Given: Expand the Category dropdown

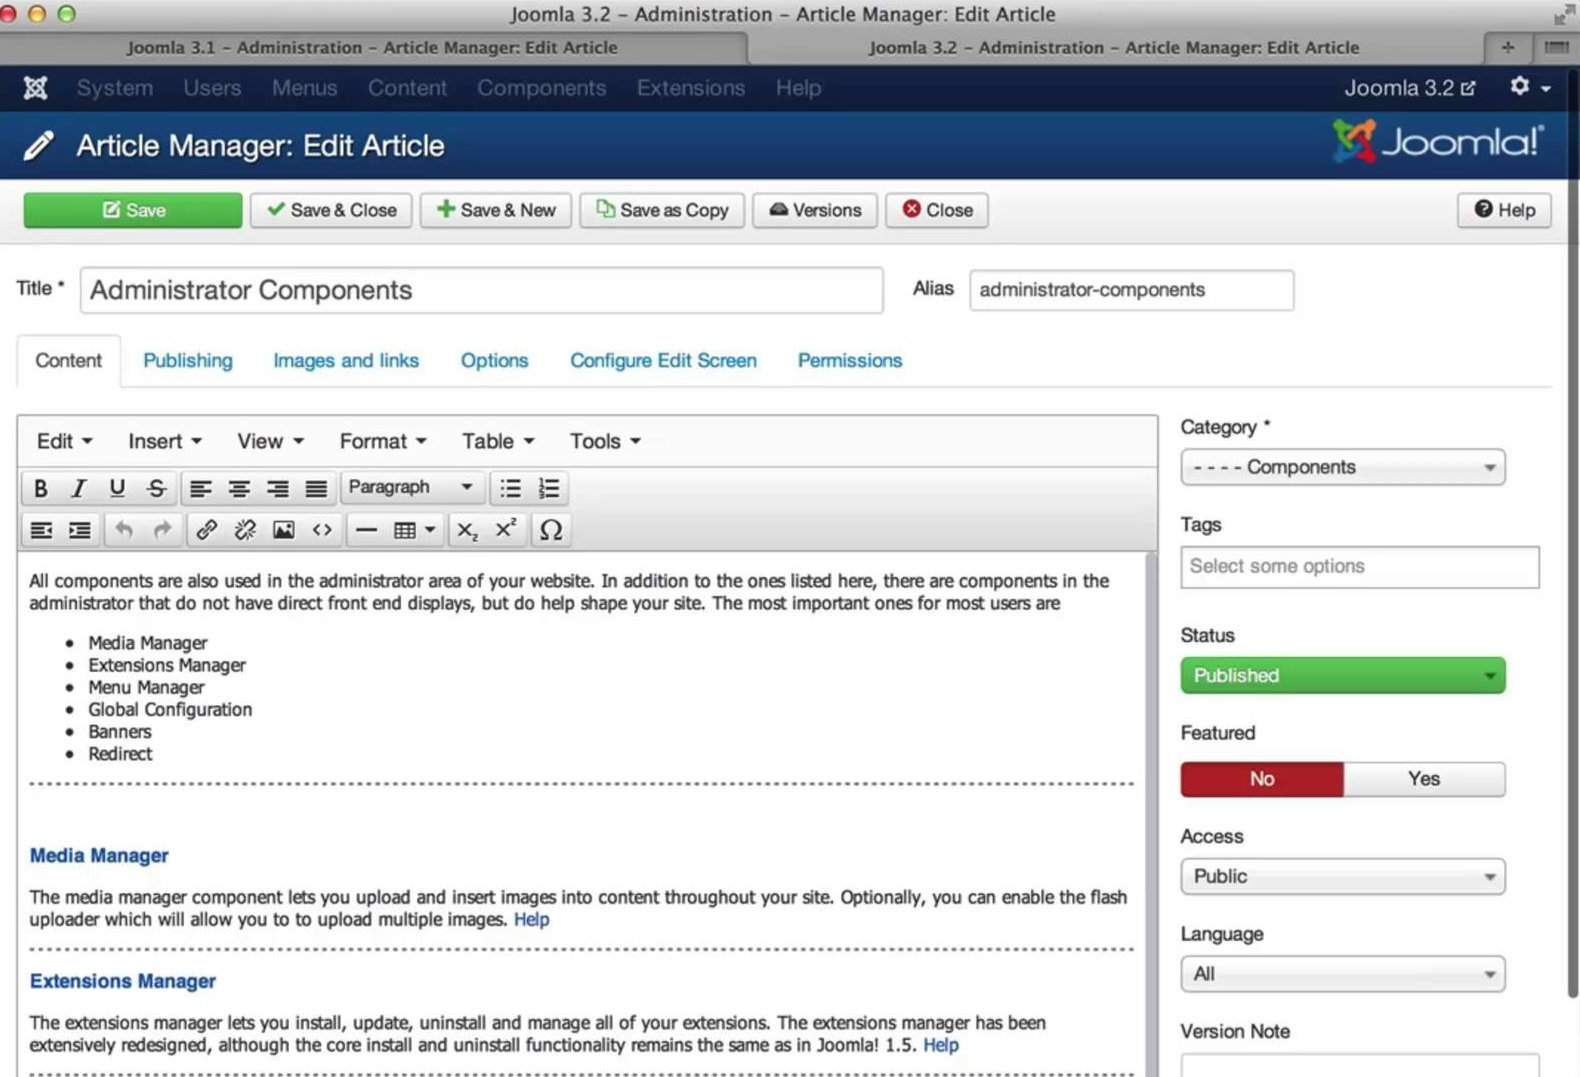Looking at the screenshot, I should coord(1342,468).
